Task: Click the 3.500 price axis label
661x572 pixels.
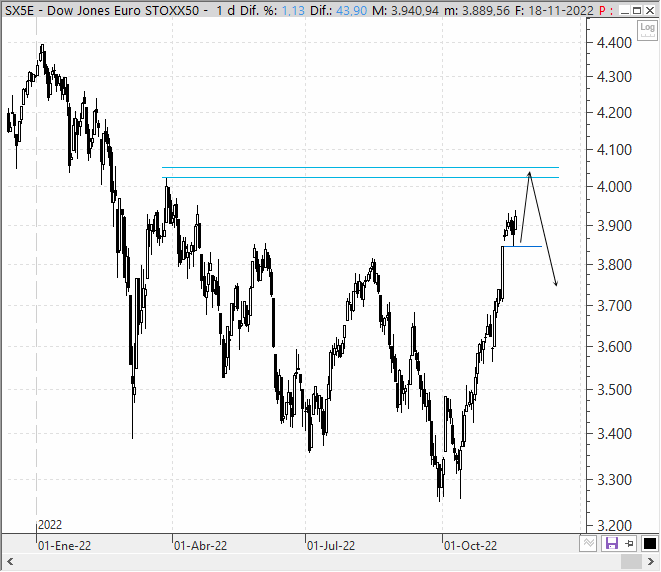Action: (614, 389)
